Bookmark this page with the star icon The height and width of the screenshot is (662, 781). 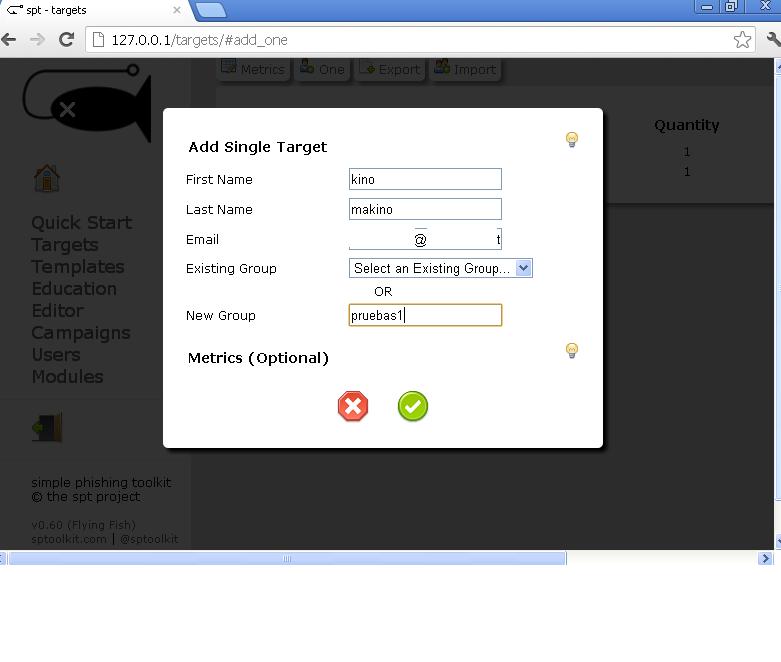[742, 40]
